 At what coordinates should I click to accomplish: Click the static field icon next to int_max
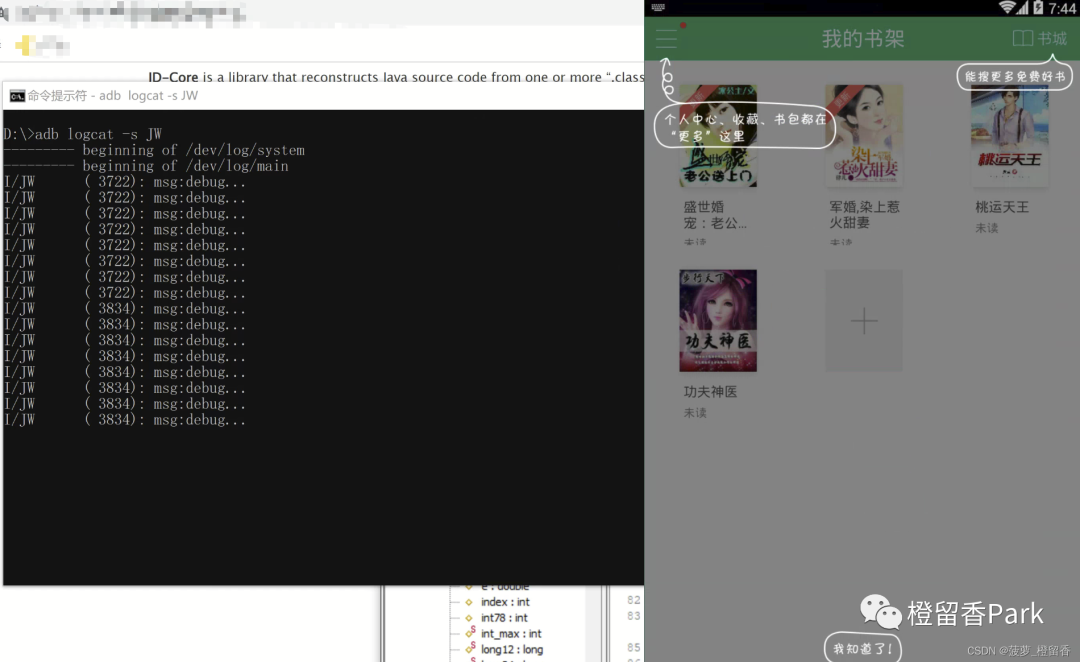(x=469, y=633)
